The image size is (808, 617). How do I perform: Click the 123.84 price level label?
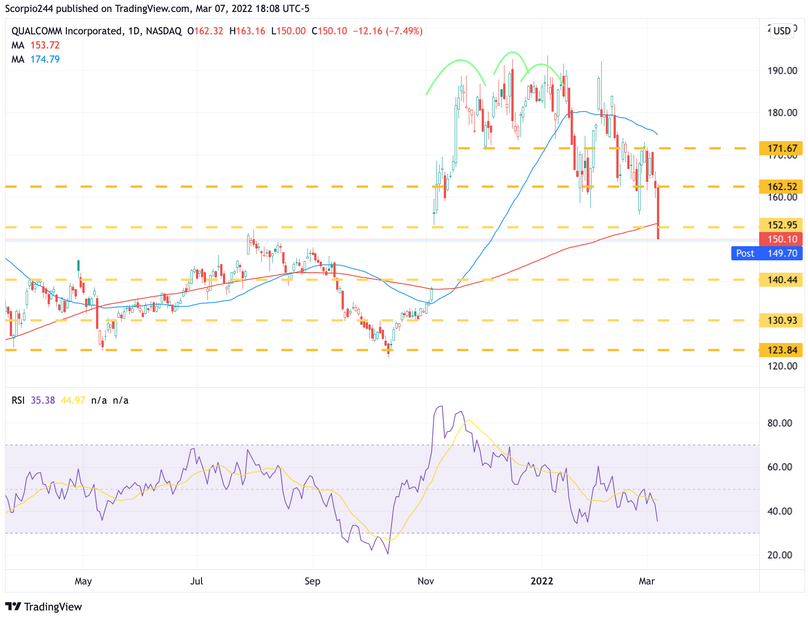(782, 350)
